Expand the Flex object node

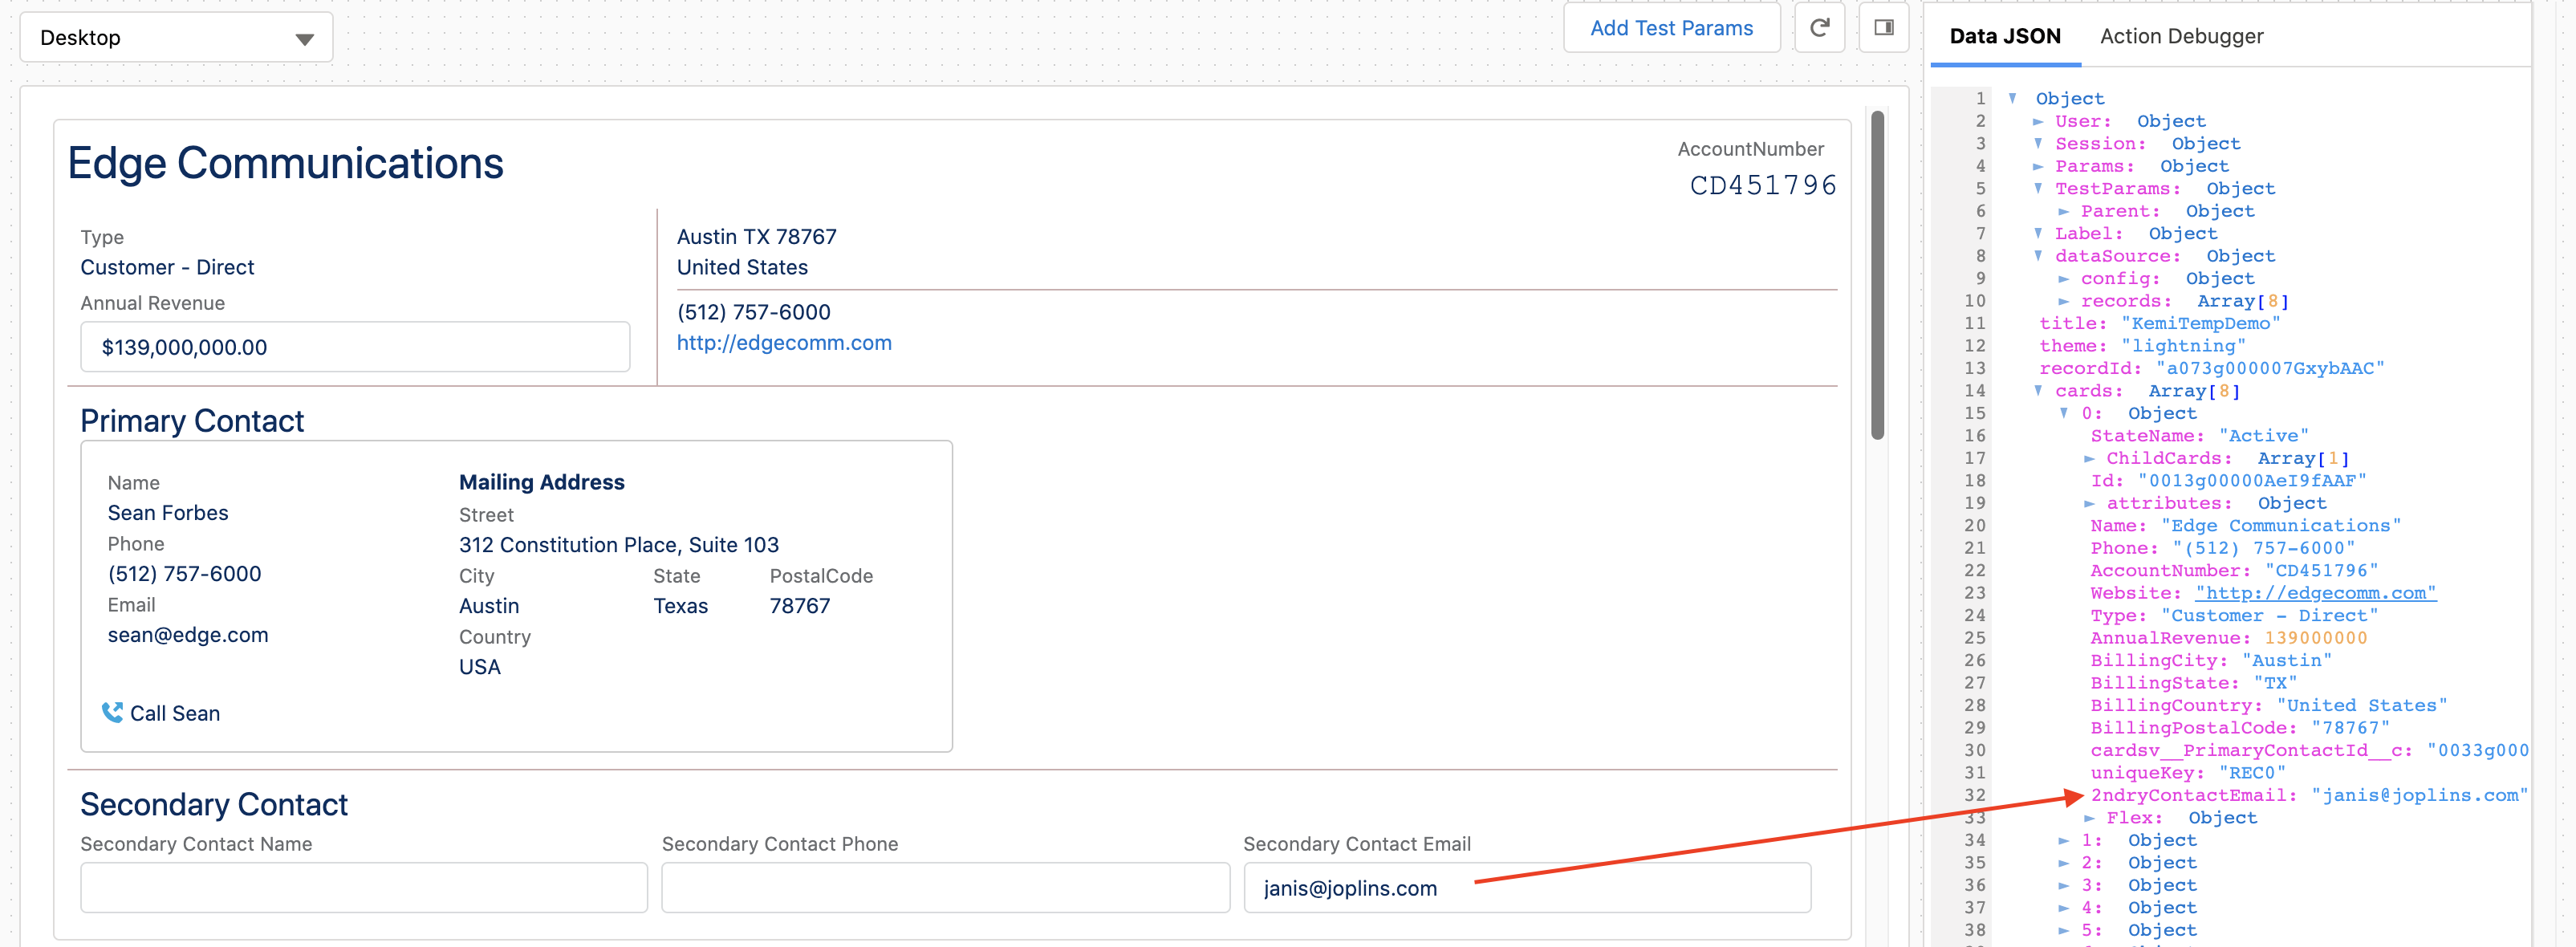[x=2090, y=818]
